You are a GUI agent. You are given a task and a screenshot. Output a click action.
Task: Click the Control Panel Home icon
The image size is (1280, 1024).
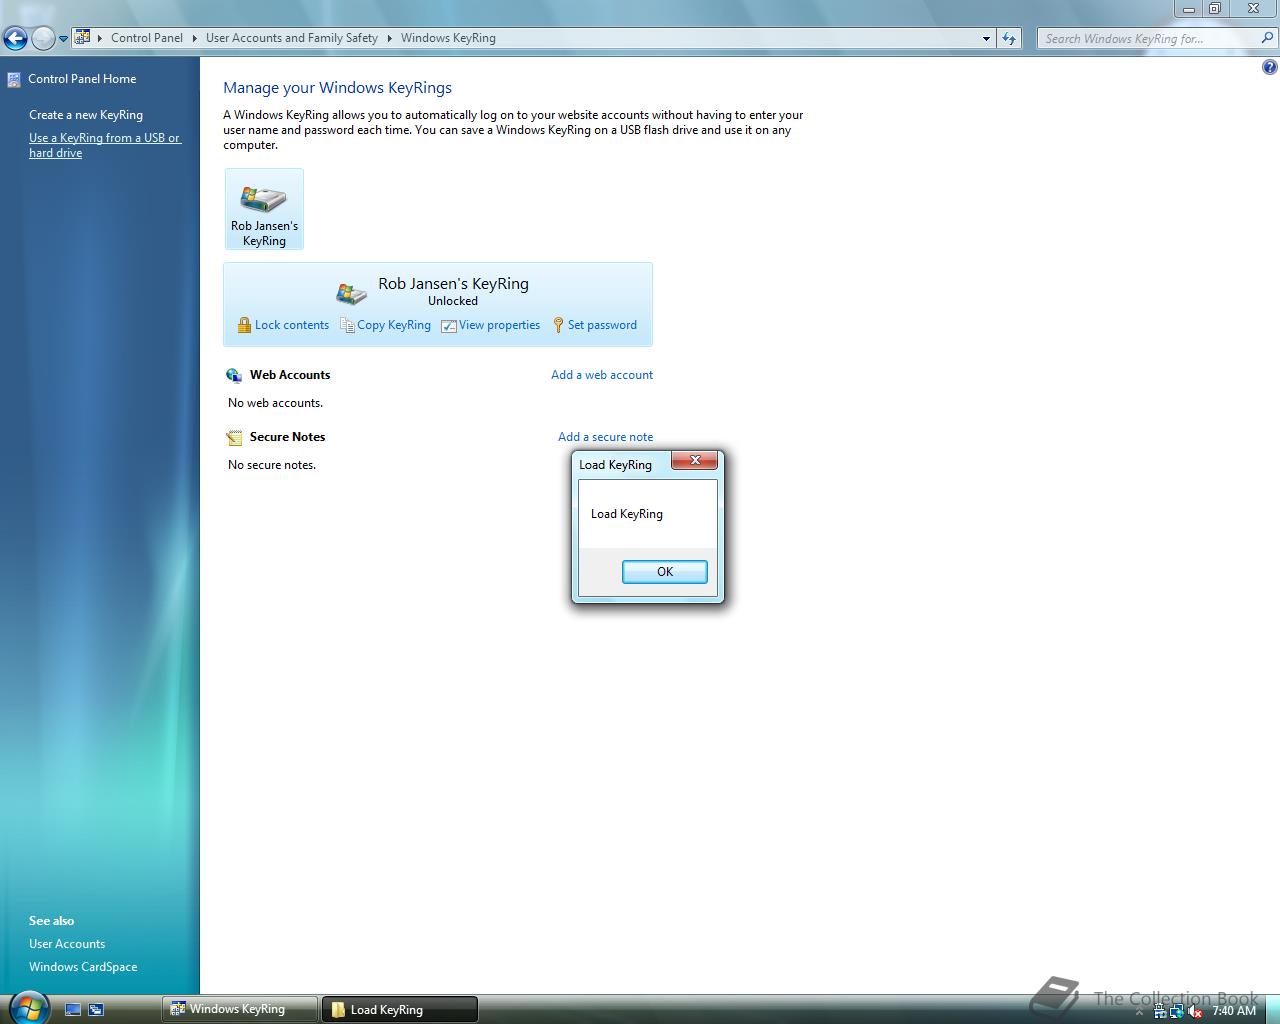tap(14, 79)
